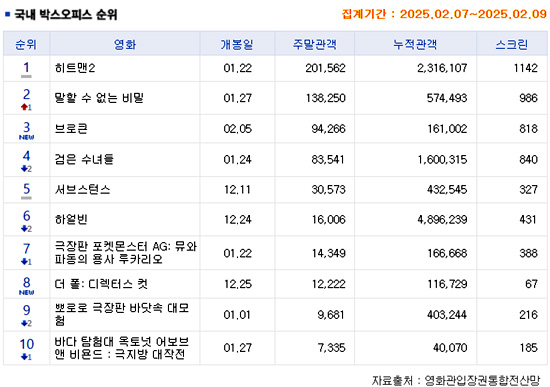The image size is (550, 387).
Task: Open the movie title 브로큰
Action: pyautogui.click(x=71, y=128)
